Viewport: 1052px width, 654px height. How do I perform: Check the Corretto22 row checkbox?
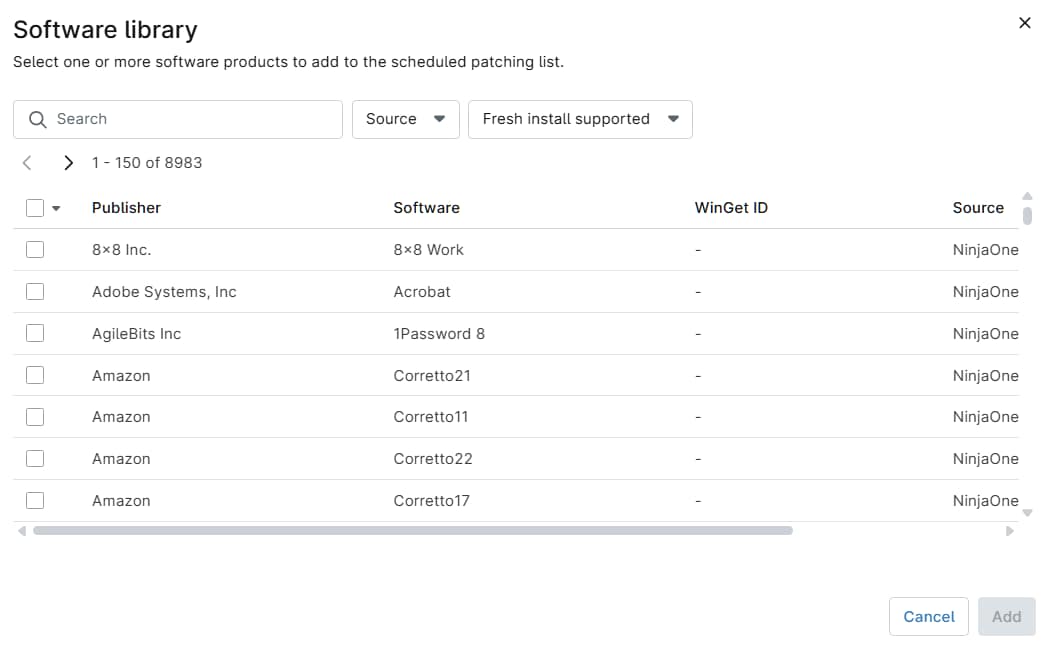point(35,459)
